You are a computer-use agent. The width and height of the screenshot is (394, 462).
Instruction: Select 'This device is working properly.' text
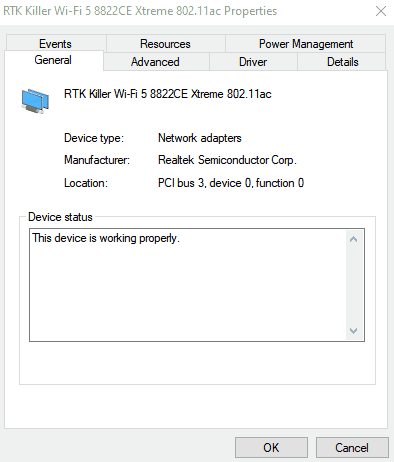pos(106,238)
